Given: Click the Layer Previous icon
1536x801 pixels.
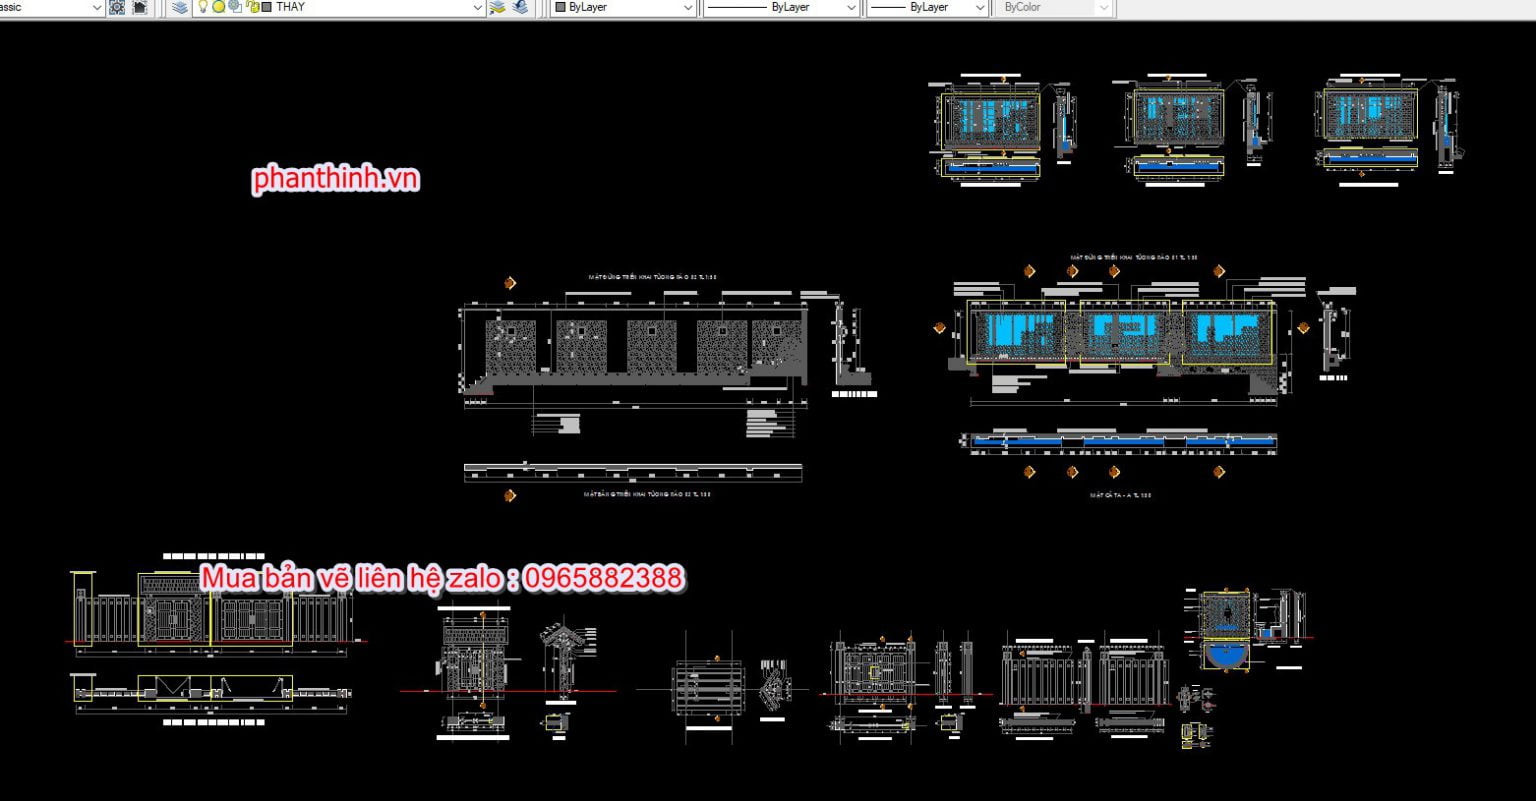Looking at the screenshot, I should [520, 7].
